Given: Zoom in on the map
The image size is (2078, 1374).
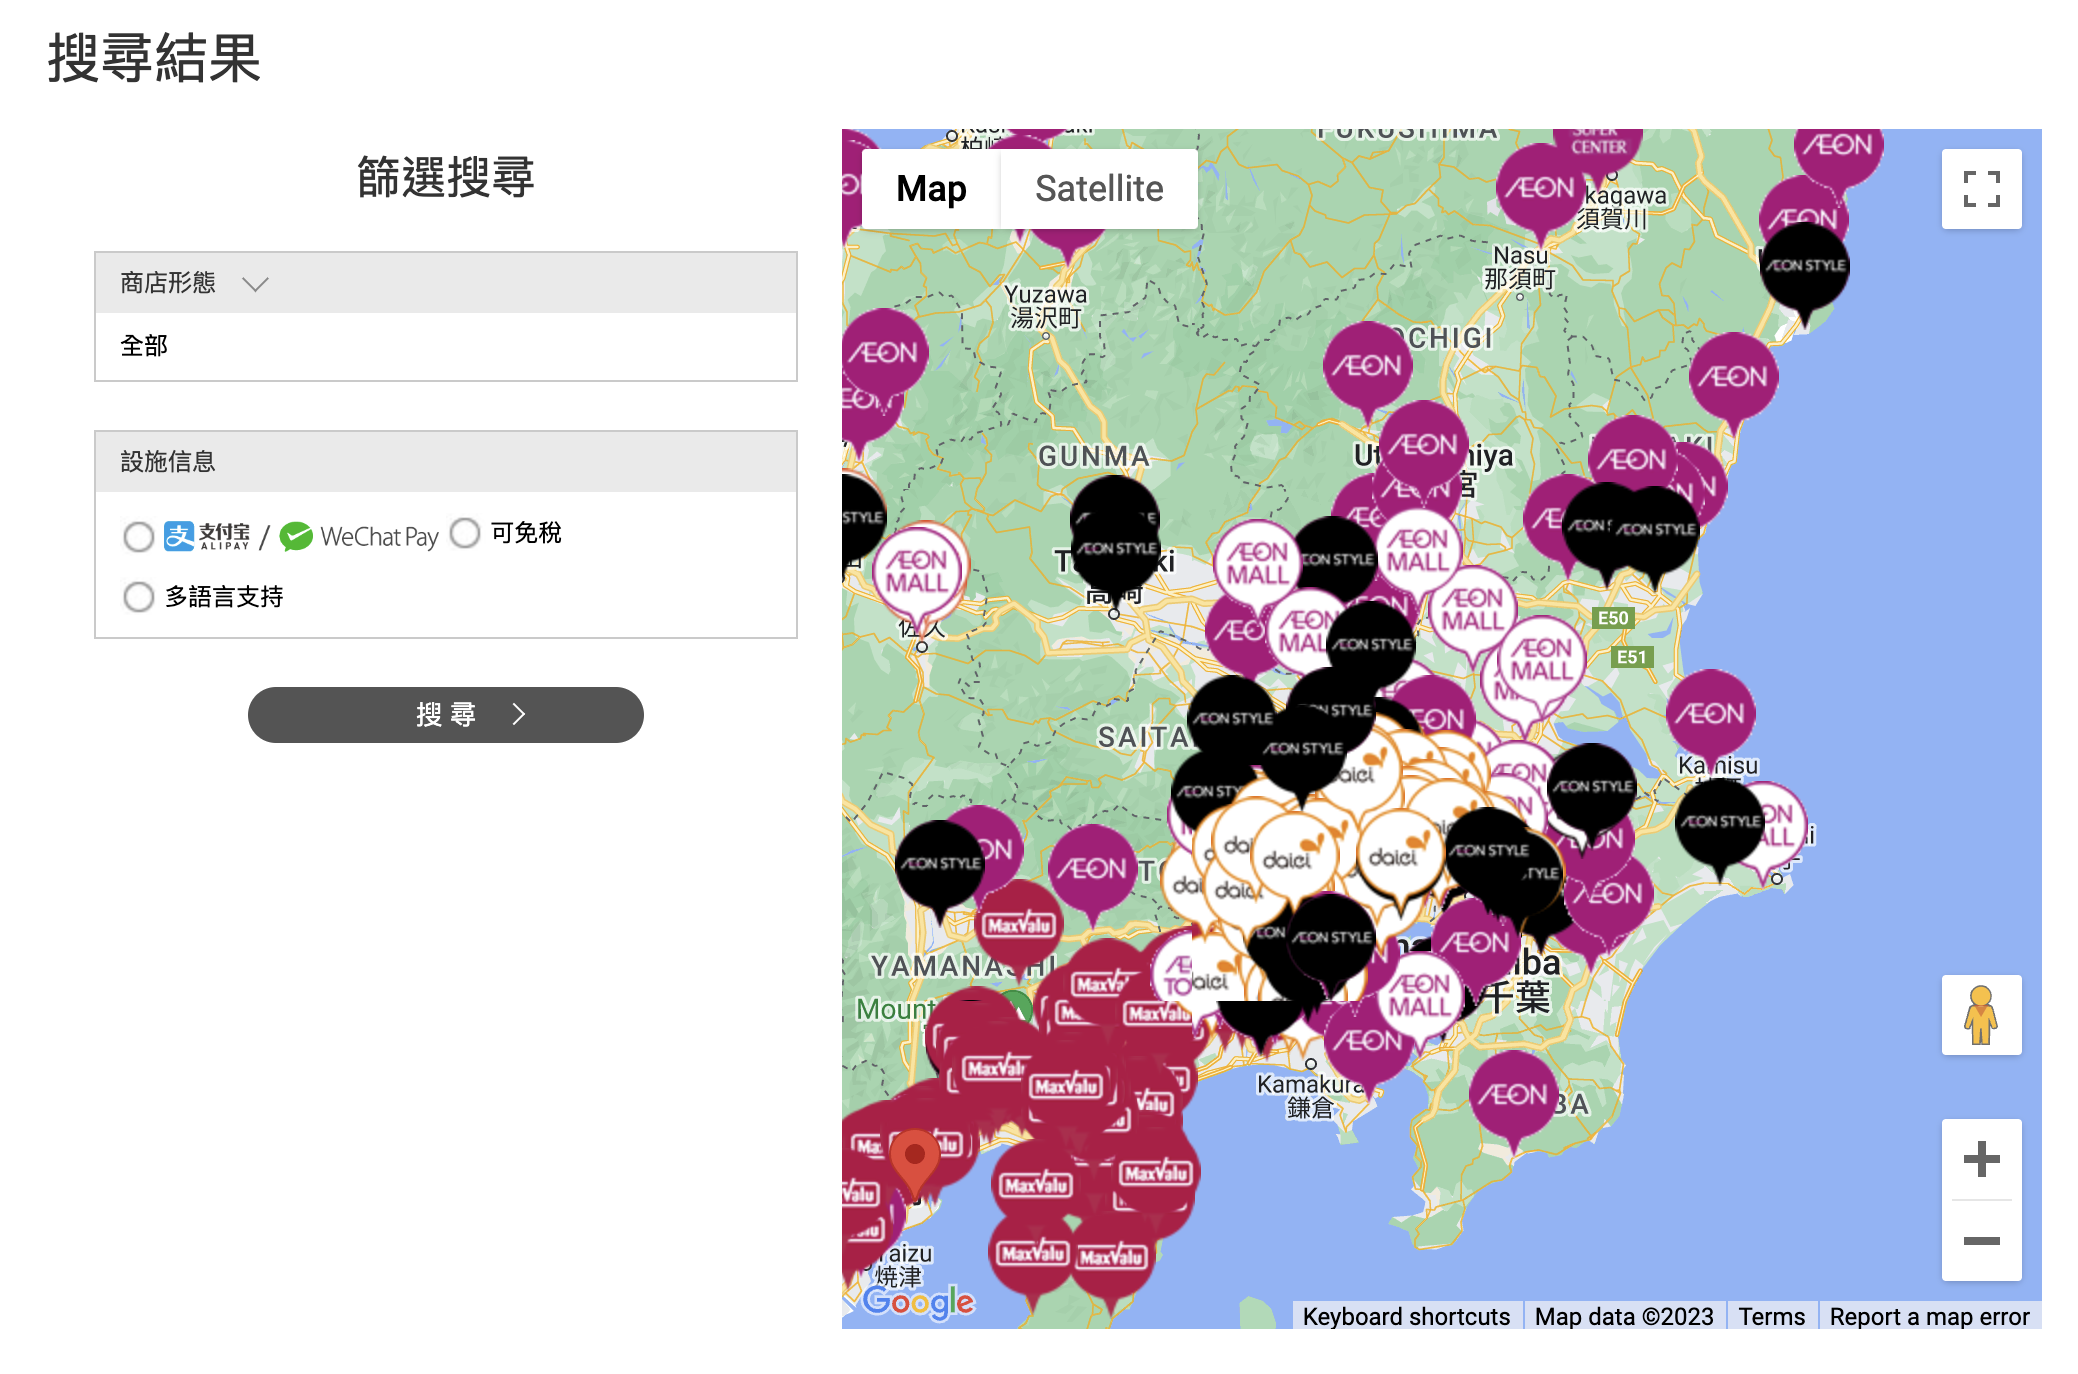Looking at the screenshot, I should click(1981, 1159).
